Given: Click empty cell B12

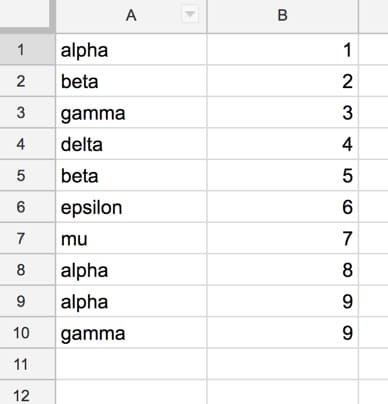Looking at the screenshot, I should pos(282,393).
